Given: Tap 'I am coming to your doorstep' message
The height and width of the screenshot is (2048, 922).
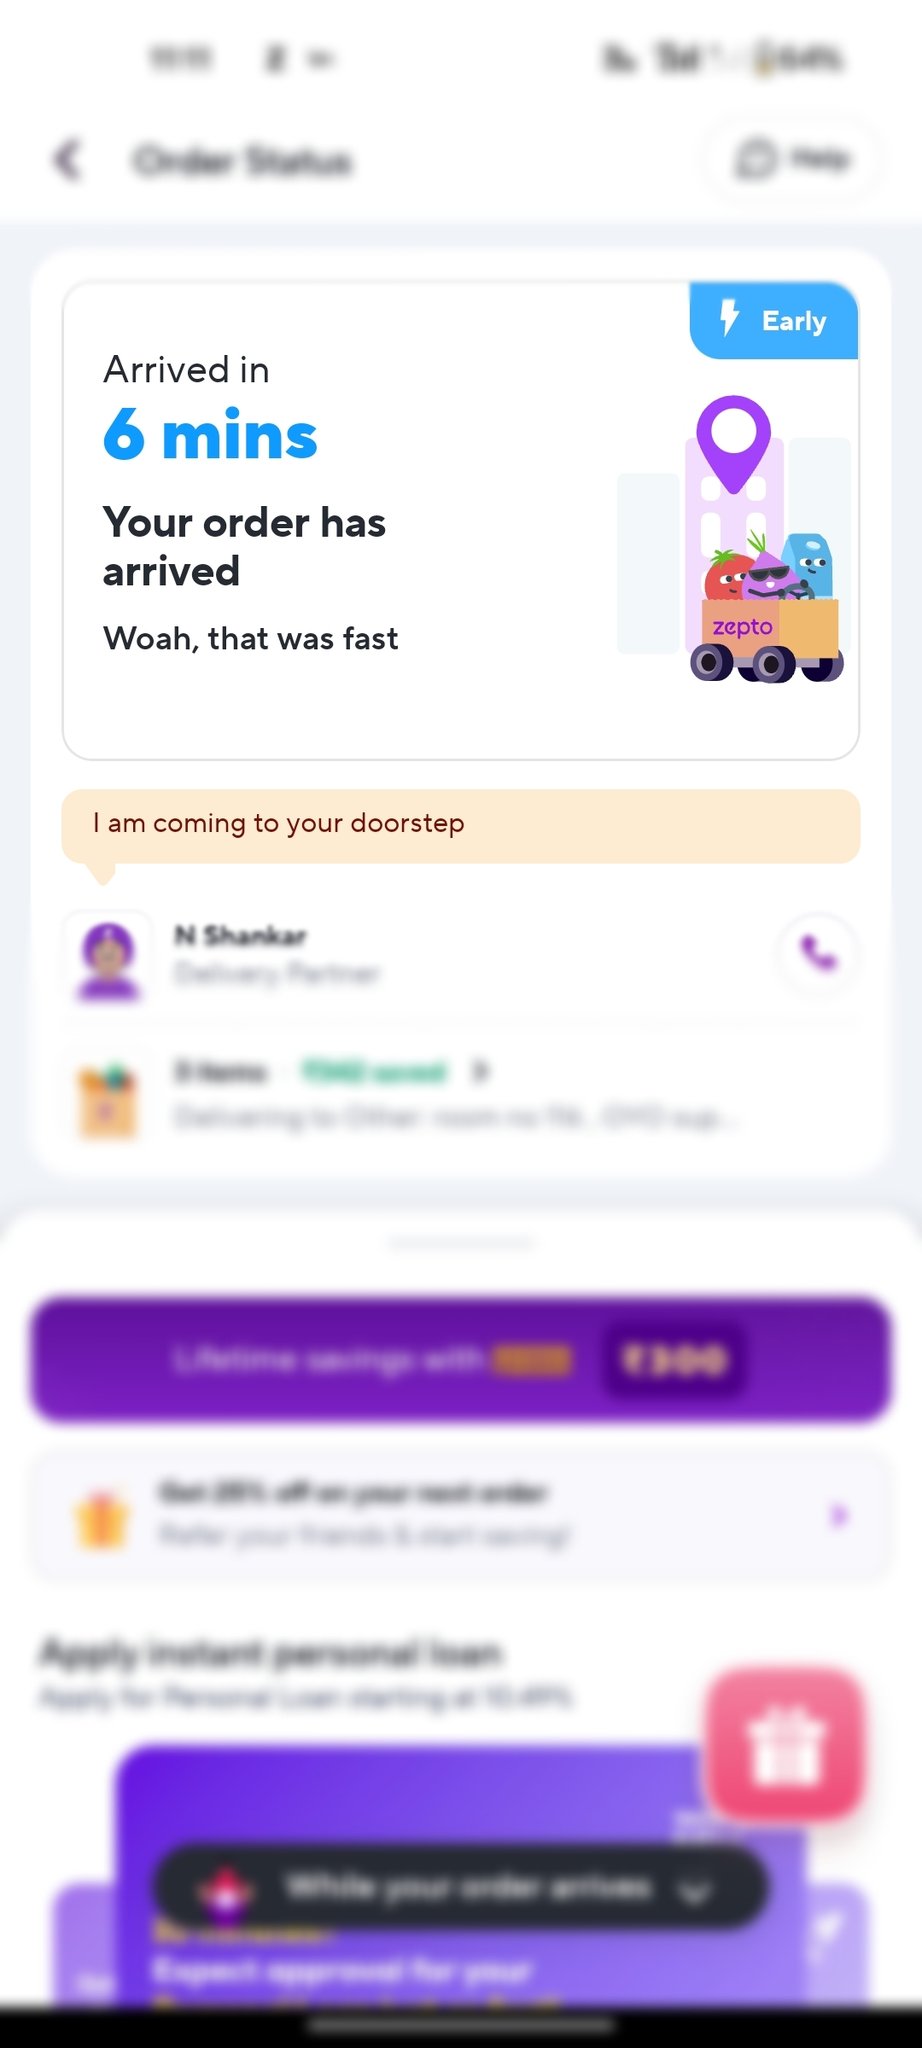Looking at the screenshot, I should tap(461, 825).
